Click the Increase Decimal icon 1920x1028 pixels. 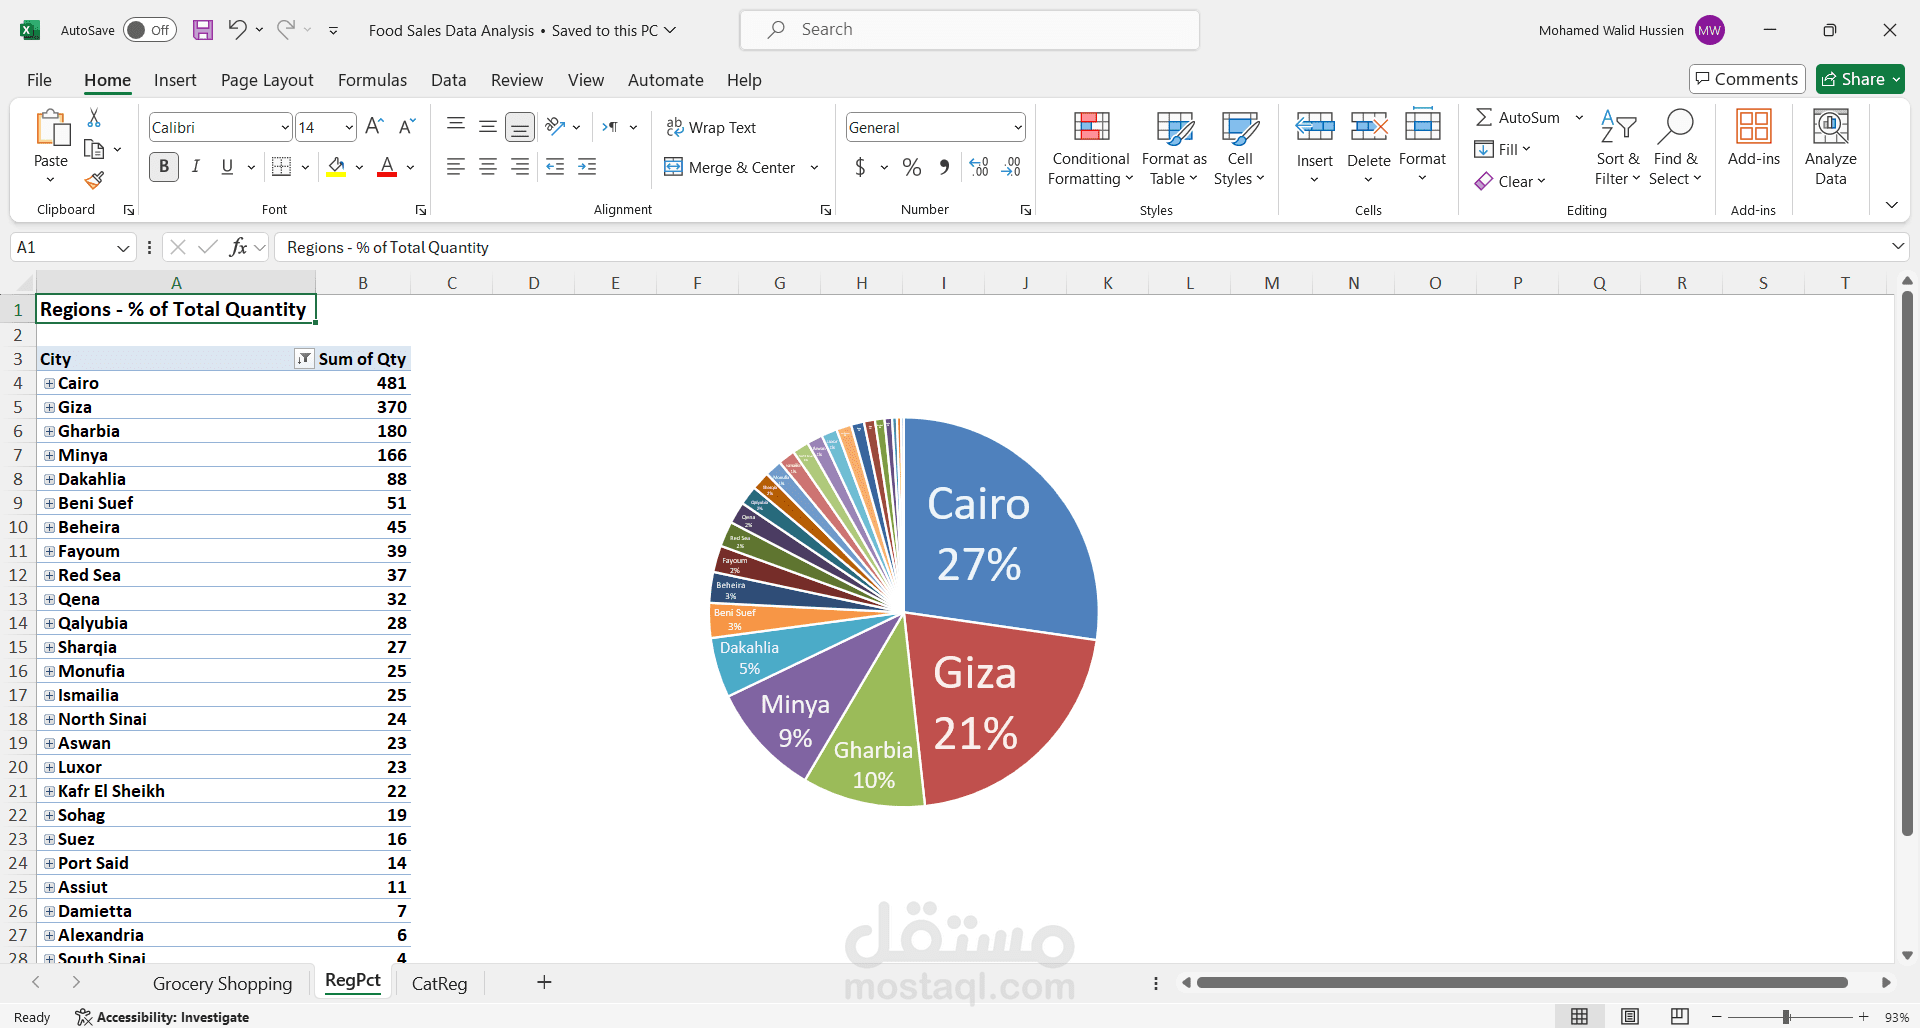click(x=977, y=167)
